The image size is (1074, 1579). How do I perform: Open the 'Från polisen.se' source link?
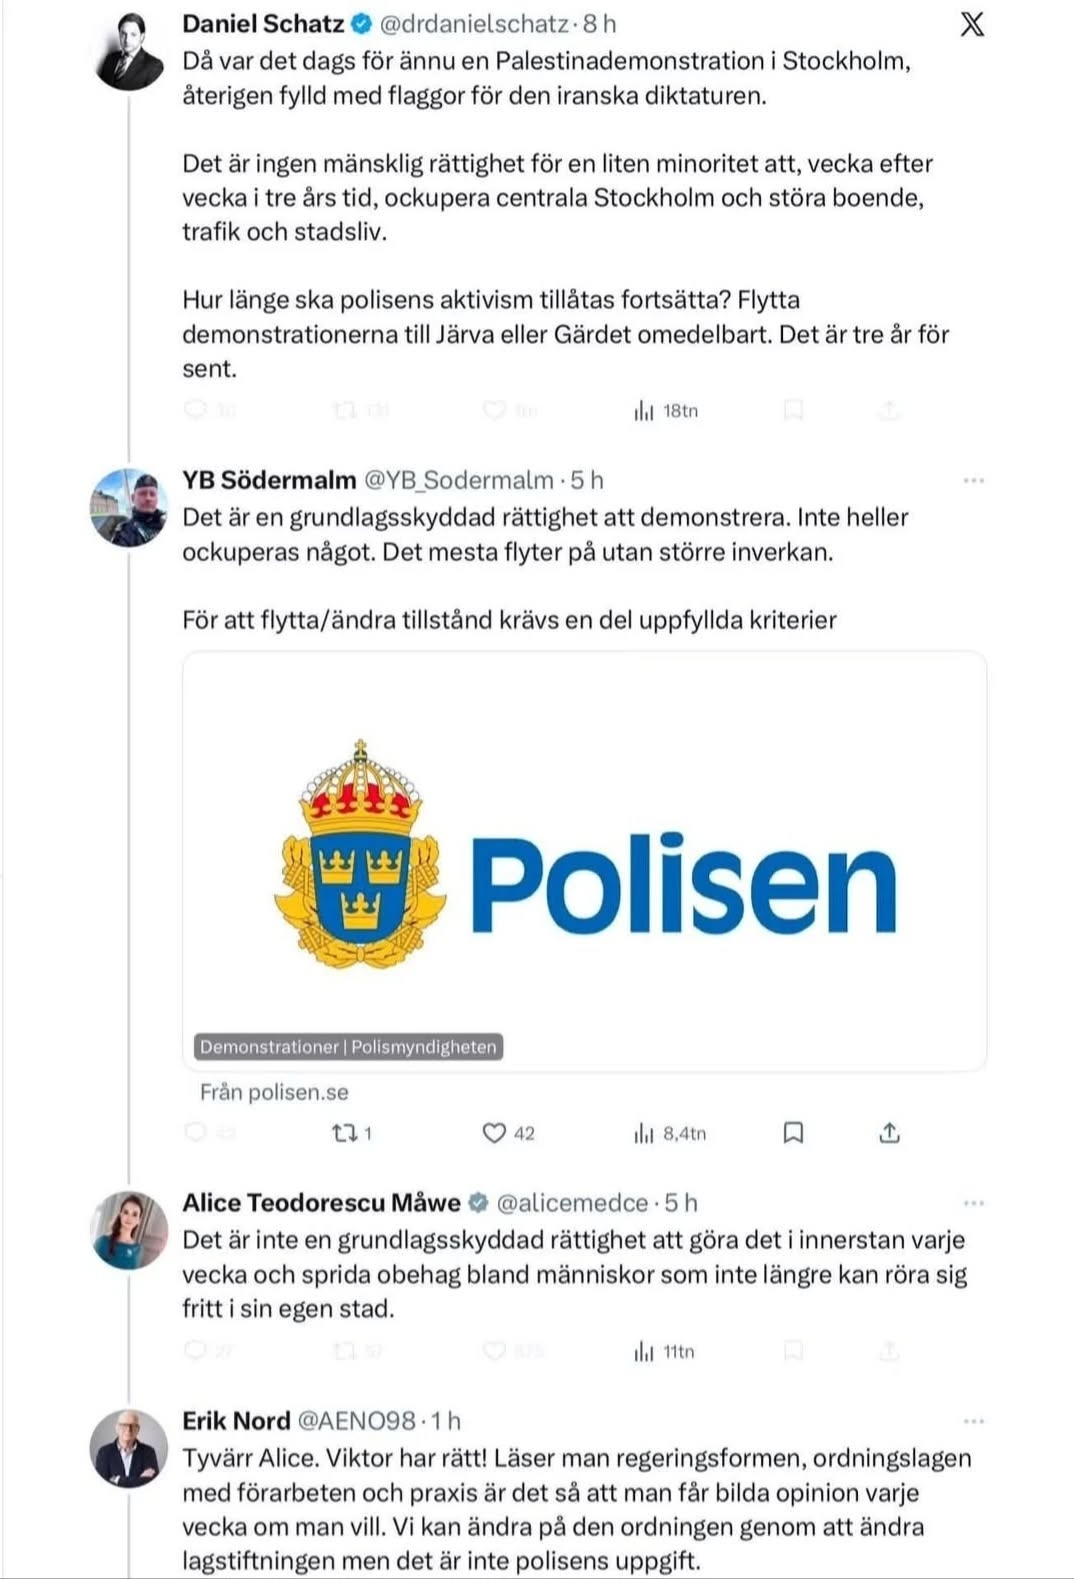274,1092
